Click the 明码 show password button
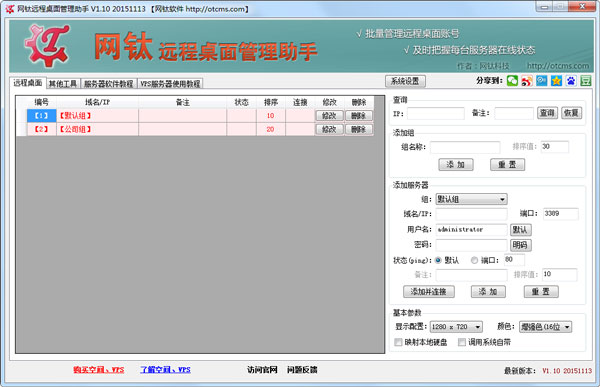Viewport: 600px width, 387px height. pos(520,245)
